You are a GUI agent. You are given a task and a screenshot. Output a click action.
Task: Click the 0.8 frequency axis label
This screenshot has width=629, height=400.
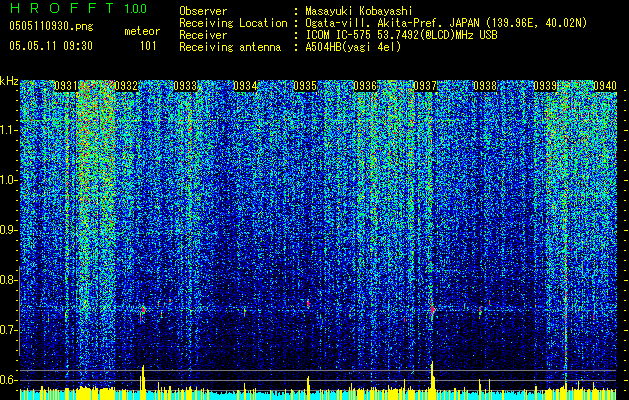click(x=9, y=280)
